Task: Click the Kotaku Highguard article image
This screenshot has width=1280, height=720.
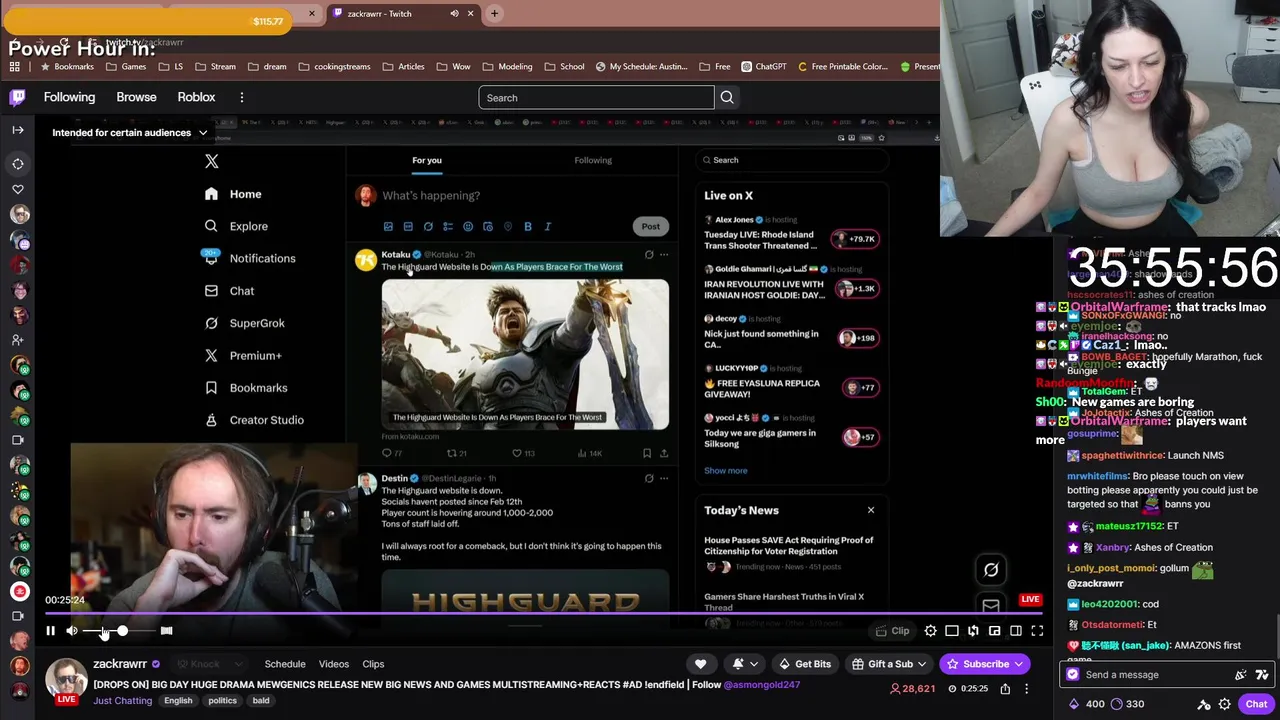Action: (x=525, y=355)
